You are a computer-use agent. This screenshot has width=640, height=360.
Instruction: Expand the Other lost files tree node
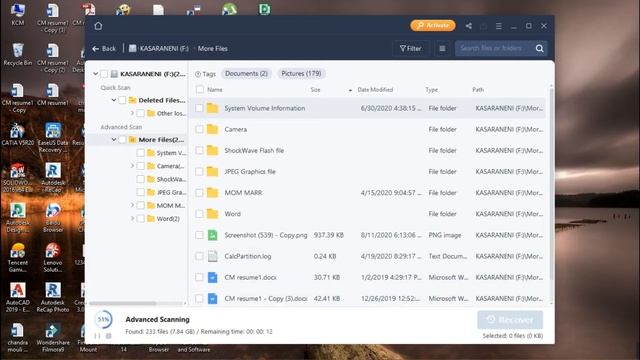[132, 113]
